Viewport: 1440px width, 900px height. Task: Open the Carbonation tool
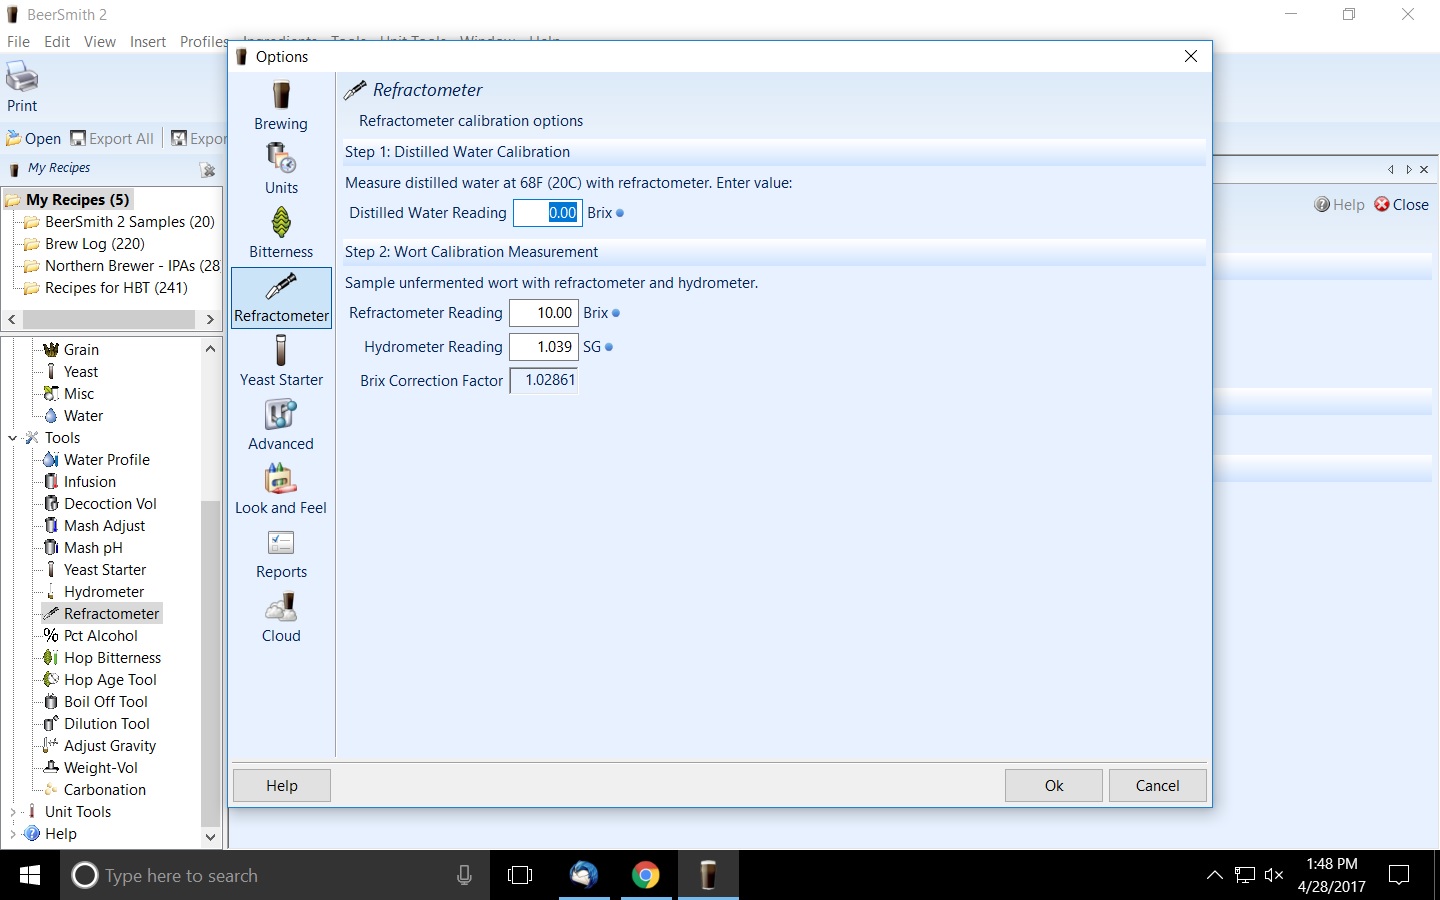(x=95, y=790)
